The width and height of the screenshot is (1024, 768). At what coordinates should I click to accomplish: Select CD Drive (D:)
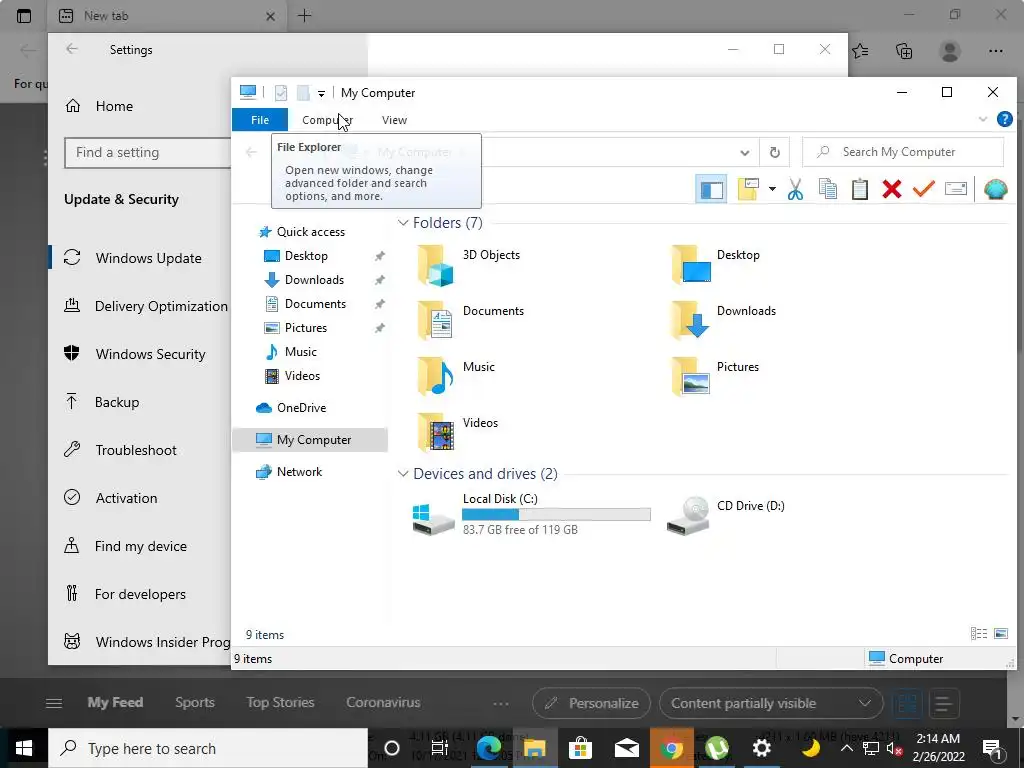coord(726,515)
